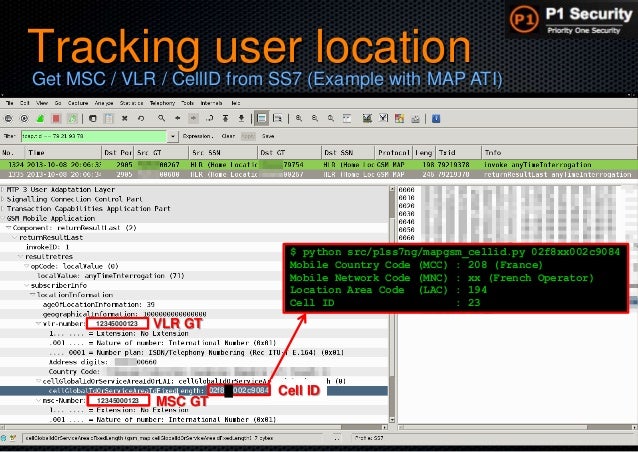Open display filters dialog icon
This screenshot has width=638, height=452.
383,118
